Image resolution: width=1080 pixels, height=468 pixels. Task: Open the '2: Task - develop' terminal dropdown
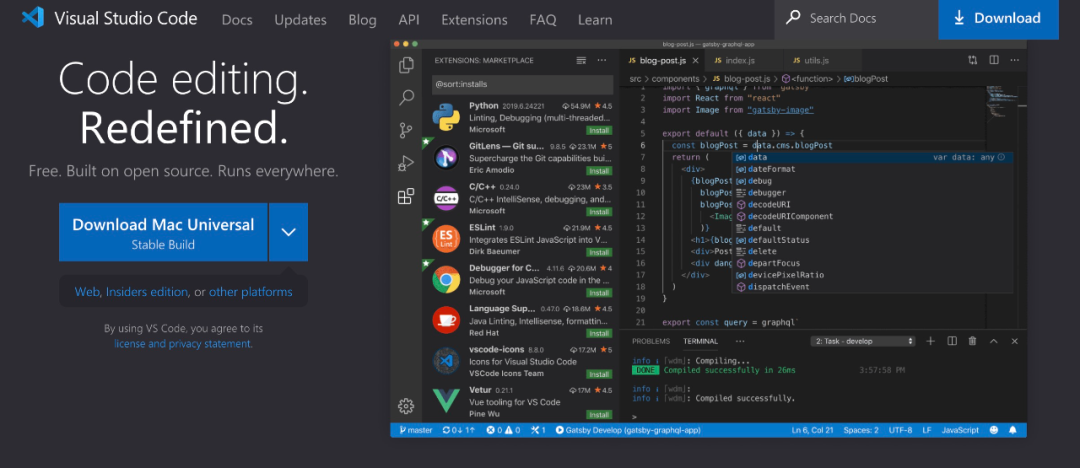tap(863, 341)
